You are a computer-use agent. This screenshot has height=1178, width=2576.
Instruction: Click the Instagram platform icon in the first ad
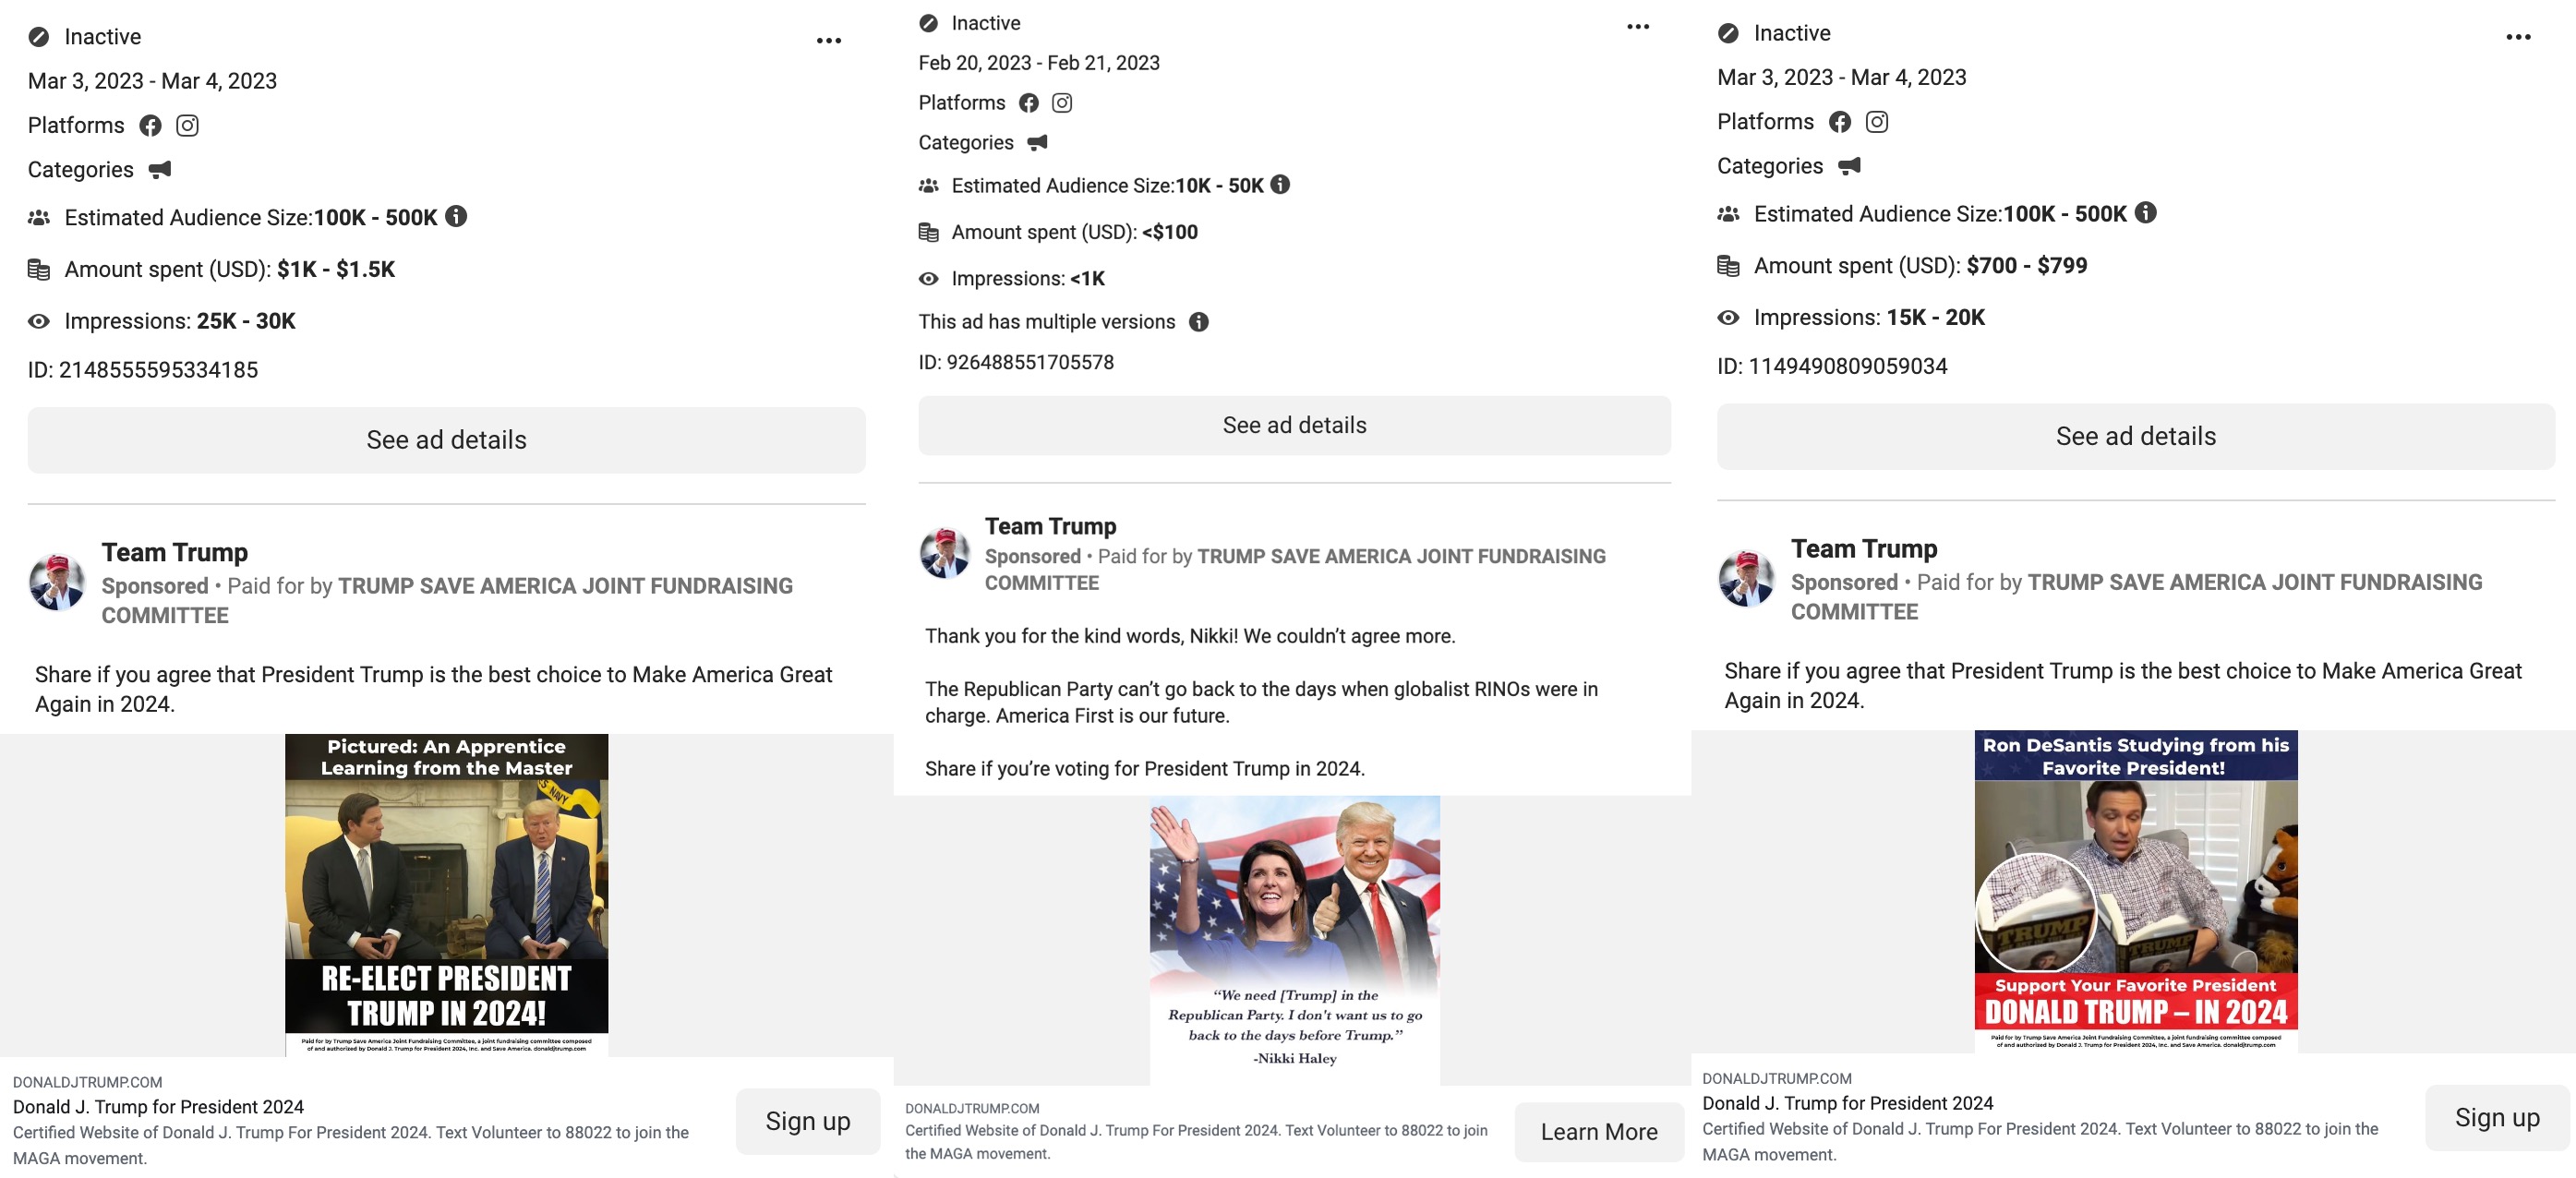coord(187,125)
